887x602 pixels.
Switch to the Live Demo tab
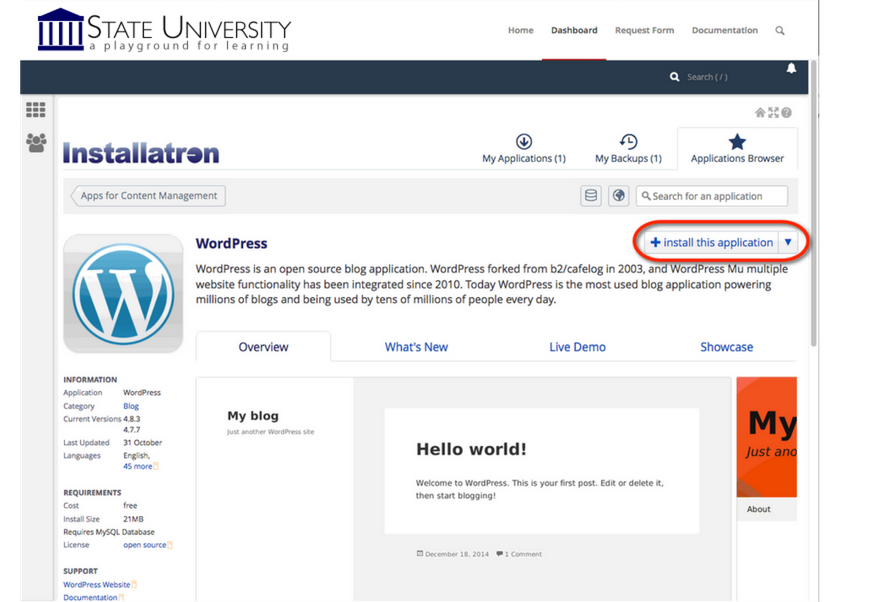(x=577, y=347)
